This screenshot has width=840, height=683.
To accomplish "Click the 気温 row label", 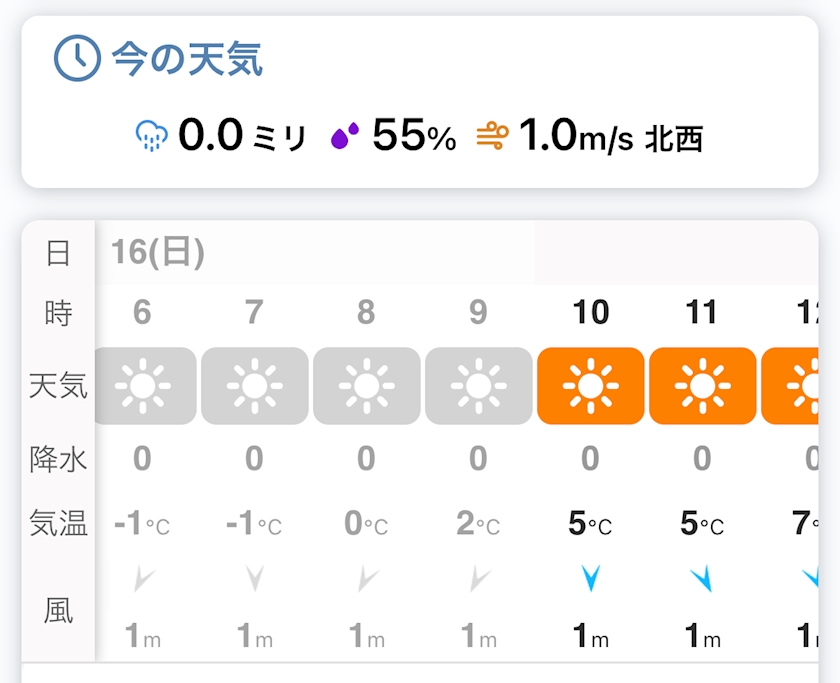I will tap(58, 523).
